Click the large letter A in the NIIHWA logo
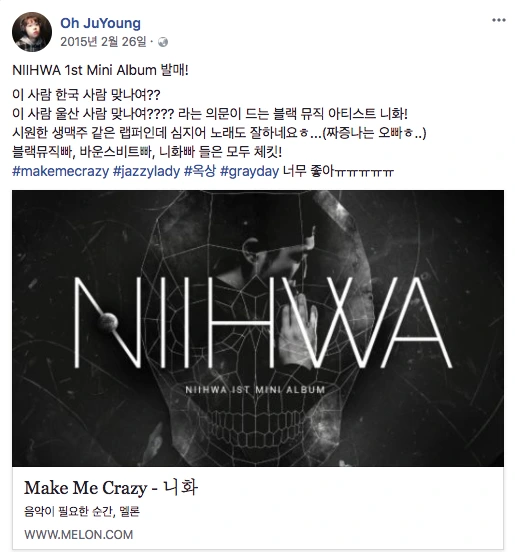The width and height of the screenshot is (515, 552). pyautogui.click(x=411, y=322)
